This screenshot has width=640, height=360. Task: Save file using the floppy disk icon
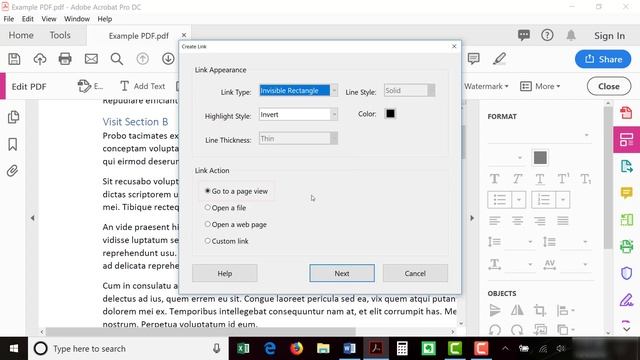click(14, 59)
